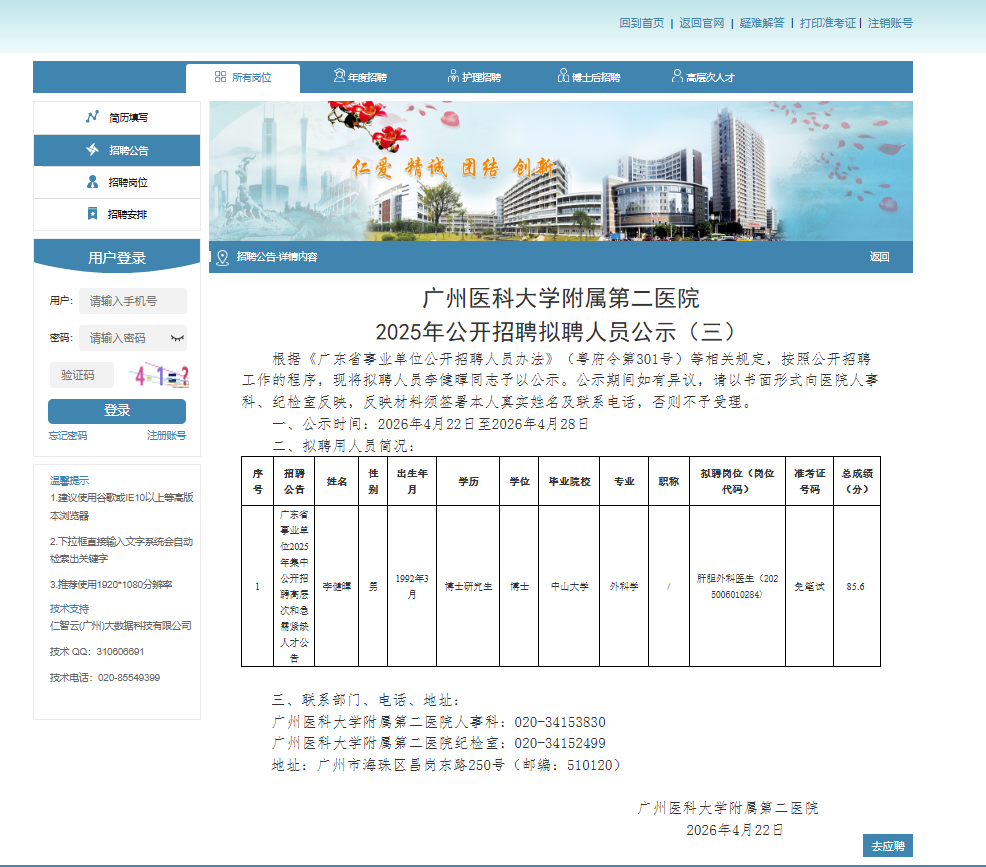Viewport: 986px width, 867px height.
Task: Click the 简历填写 sidebar icon
Action: click(x=93, y=118)
